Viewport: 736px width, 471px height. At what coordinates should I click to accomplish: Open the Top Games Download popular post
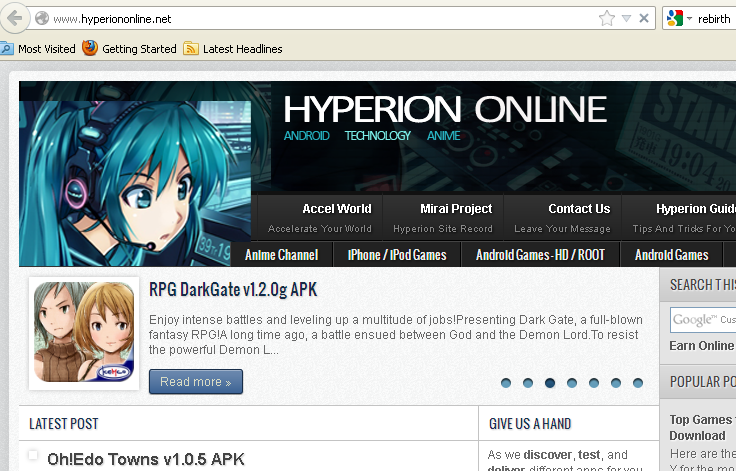pos(702,427)
